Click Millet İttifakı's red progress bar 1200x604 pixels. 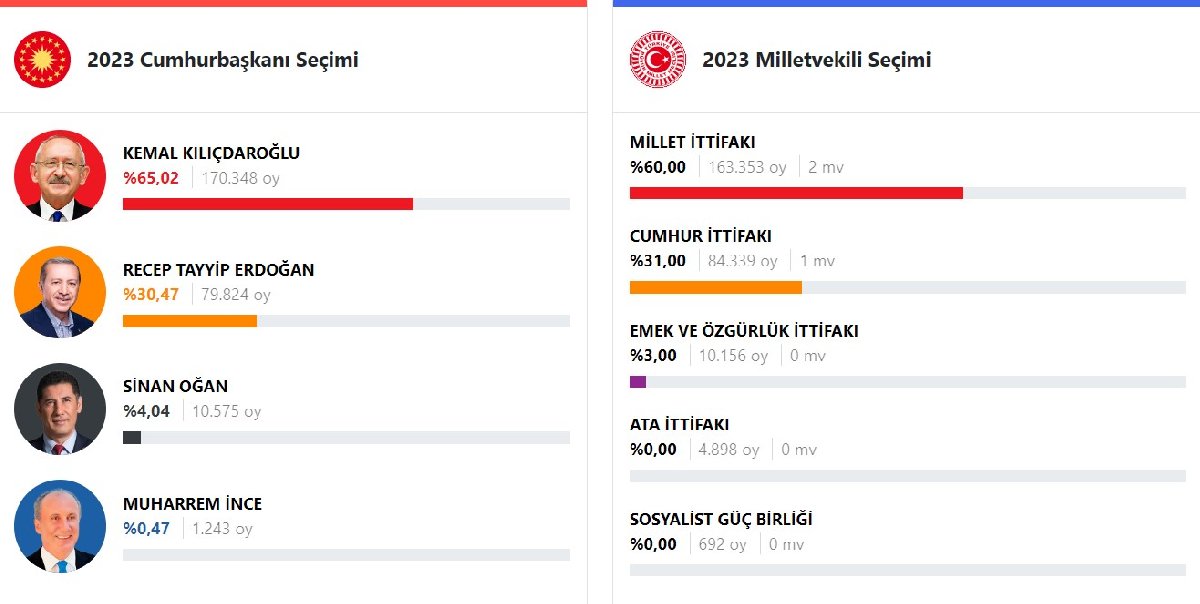tap(796, 193)
